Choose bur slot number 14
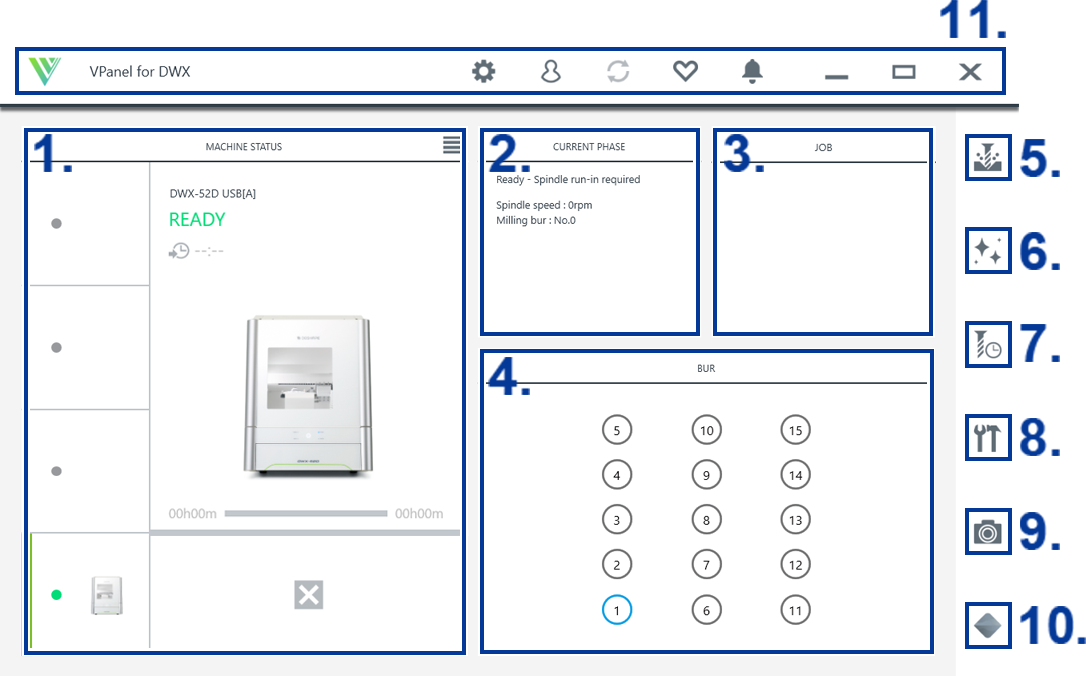Viewport: 1086px width, 676px height. (795, 475)
